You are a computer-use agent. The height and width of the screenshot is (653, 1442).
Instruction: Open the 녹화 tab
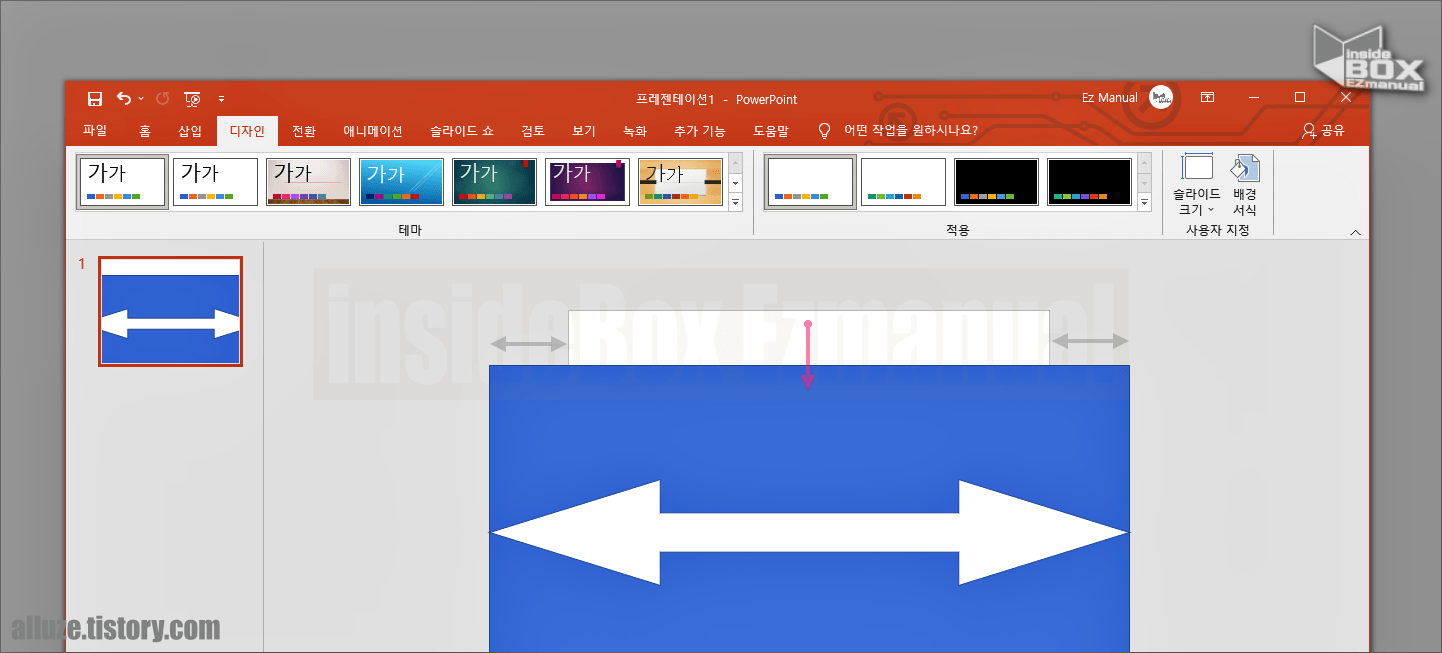635,130
